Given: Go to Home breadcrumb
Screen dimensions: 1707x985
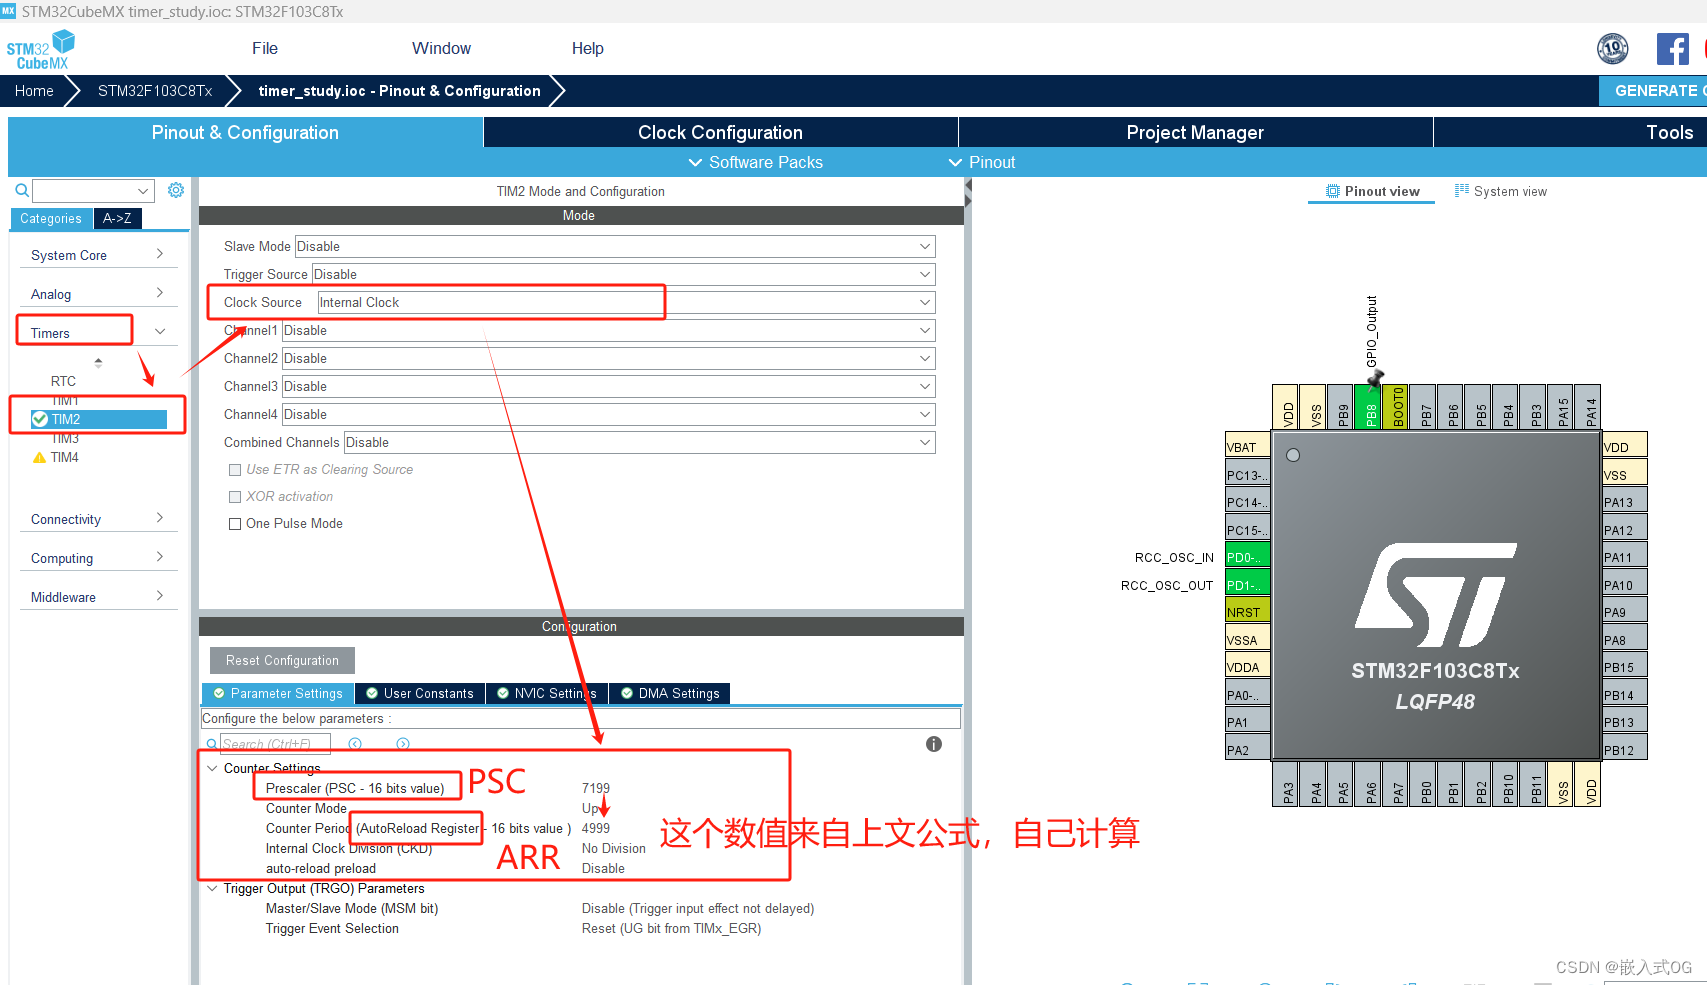Looking at the screenshot, I should [34, 91].
